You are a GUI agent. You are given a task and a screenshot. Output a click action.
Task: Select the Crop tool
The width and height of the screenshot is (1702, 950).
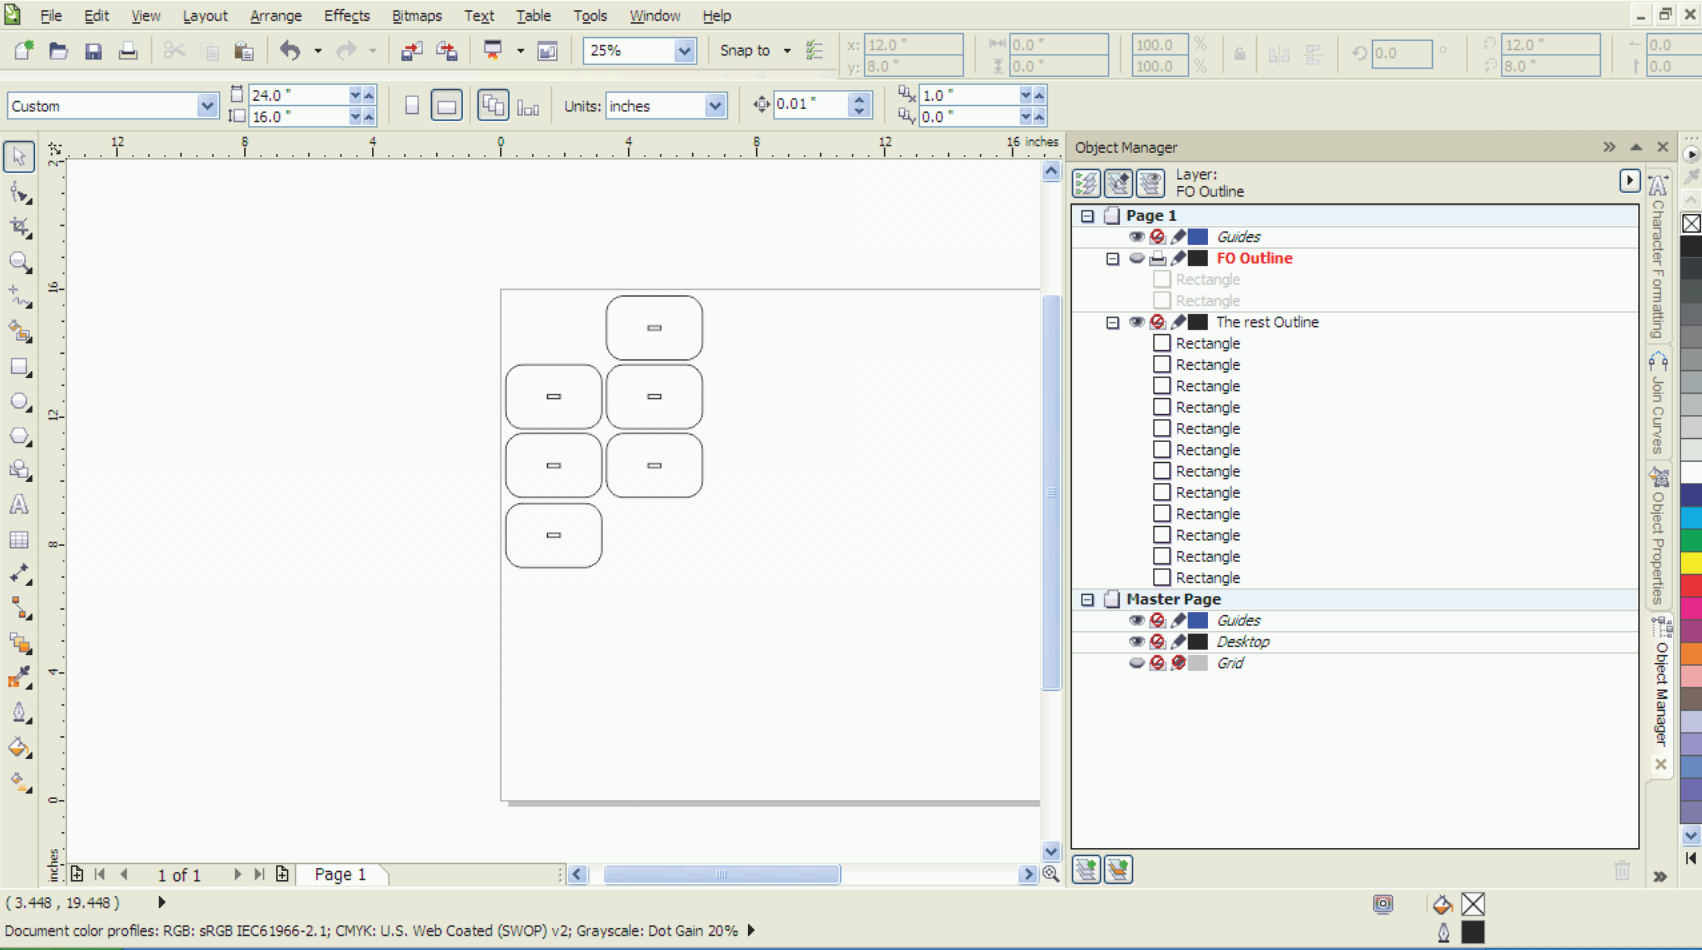[x=19, y=227]
